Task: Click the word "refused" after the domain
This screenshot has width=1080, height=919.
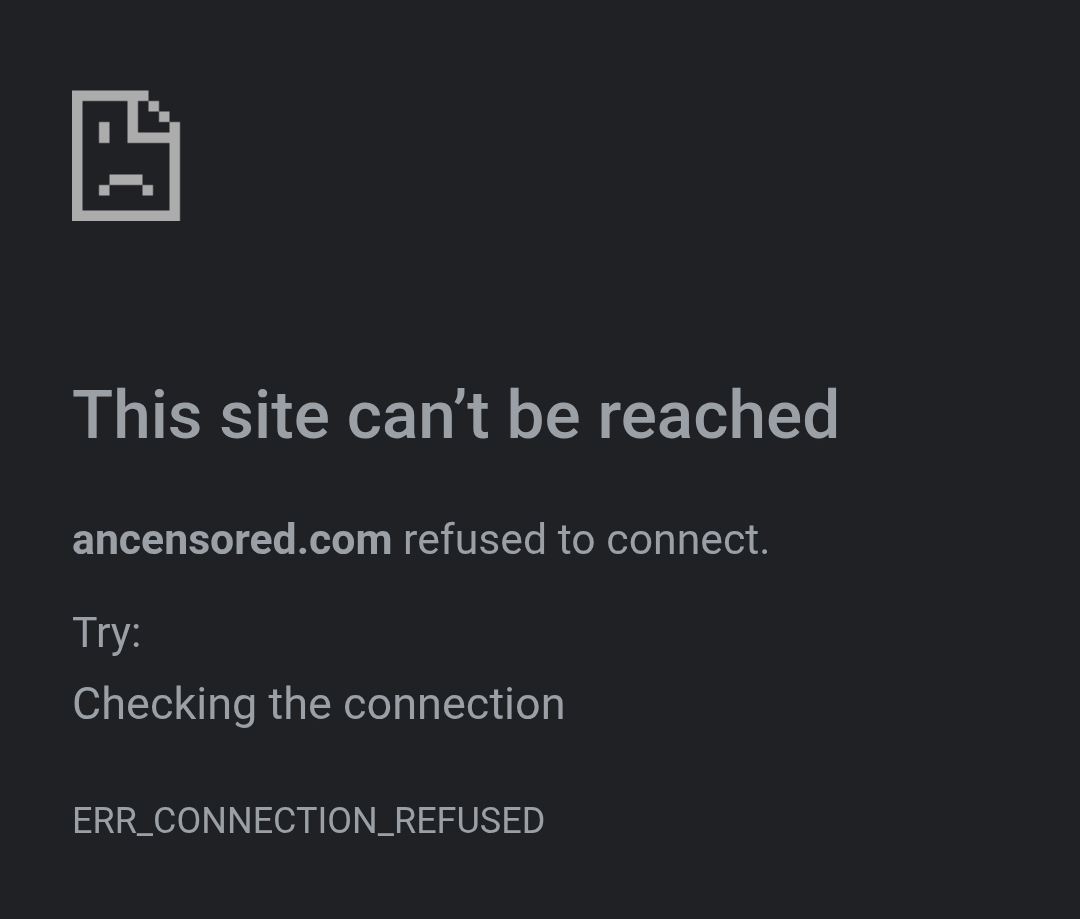Action: click(475, 539)
